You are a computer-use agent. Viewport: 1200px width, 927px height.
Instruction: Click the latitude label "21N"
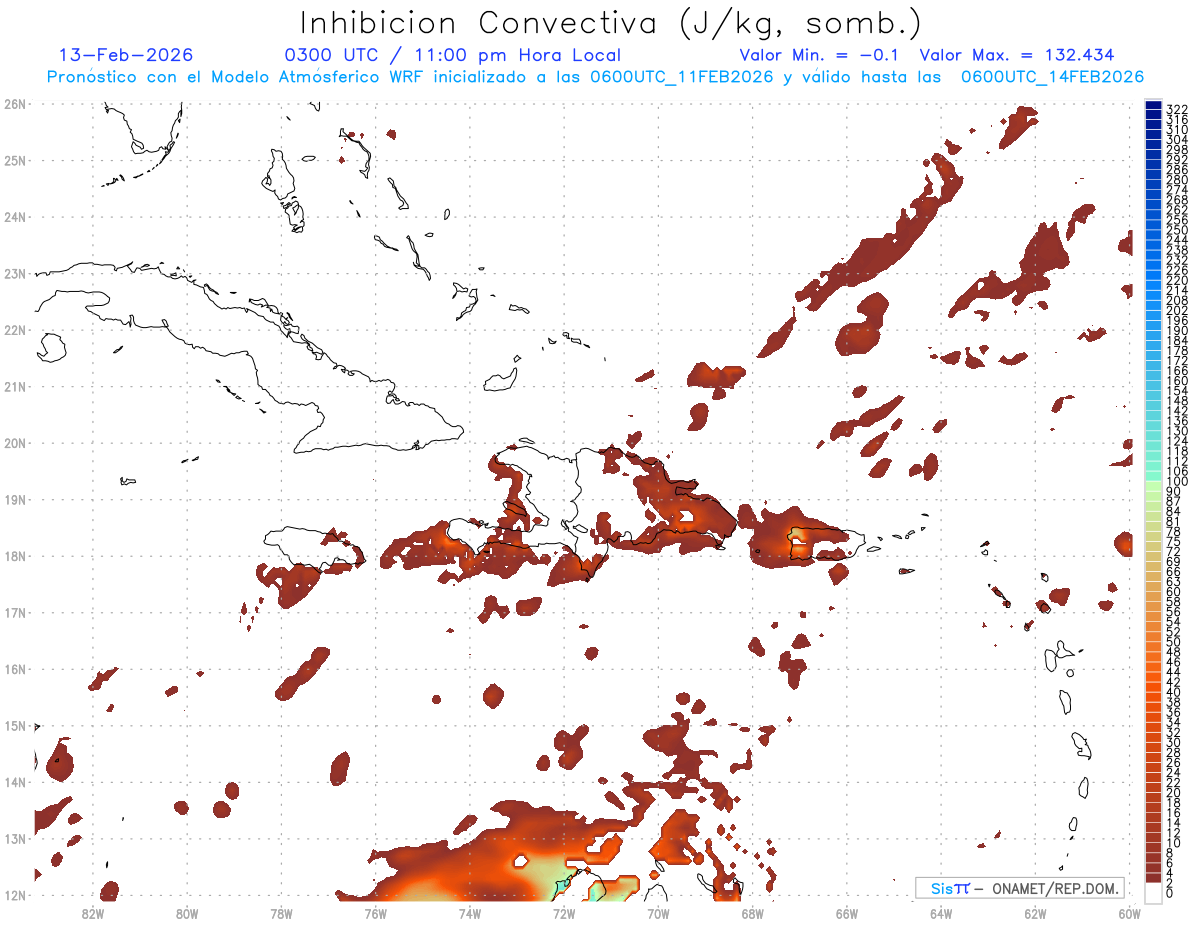pos(15,386)
